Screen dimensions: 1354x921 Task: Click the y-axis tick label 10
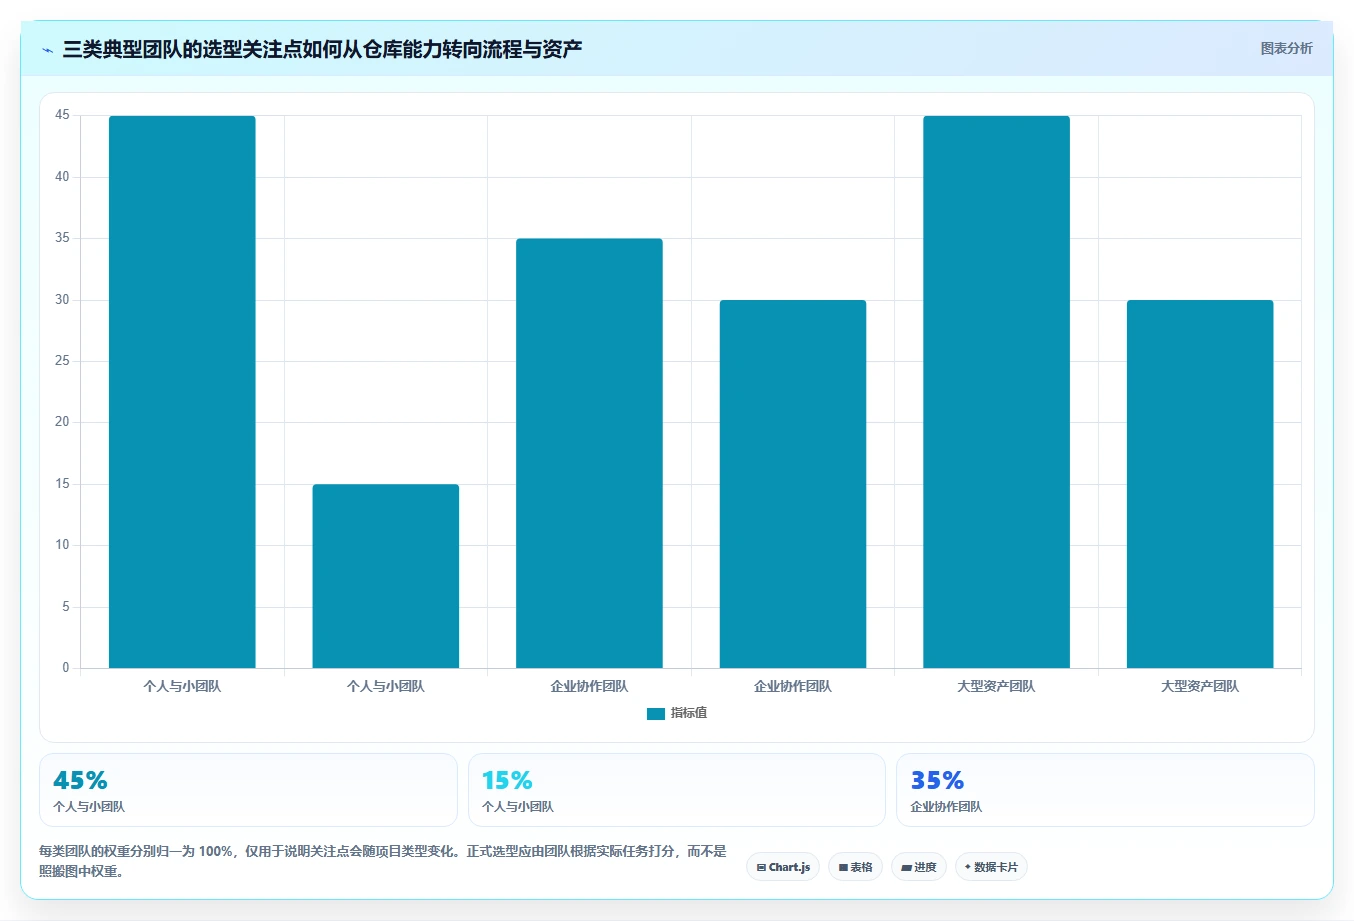(x=63, y=545)
